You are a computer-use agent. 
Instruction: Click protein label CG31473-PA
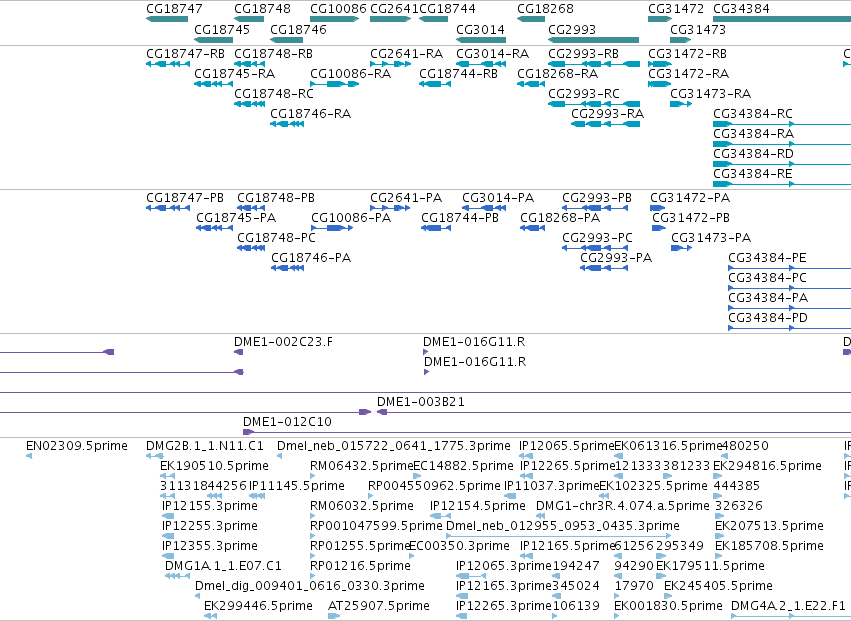pos(711,238)
